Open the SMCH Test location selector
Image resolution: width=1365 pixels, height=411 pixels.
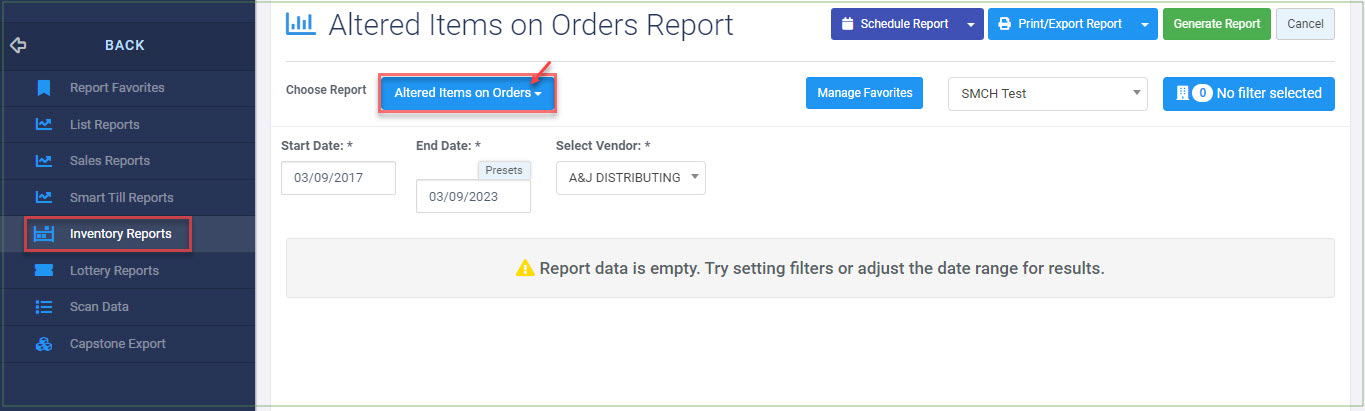(1047, 93)
